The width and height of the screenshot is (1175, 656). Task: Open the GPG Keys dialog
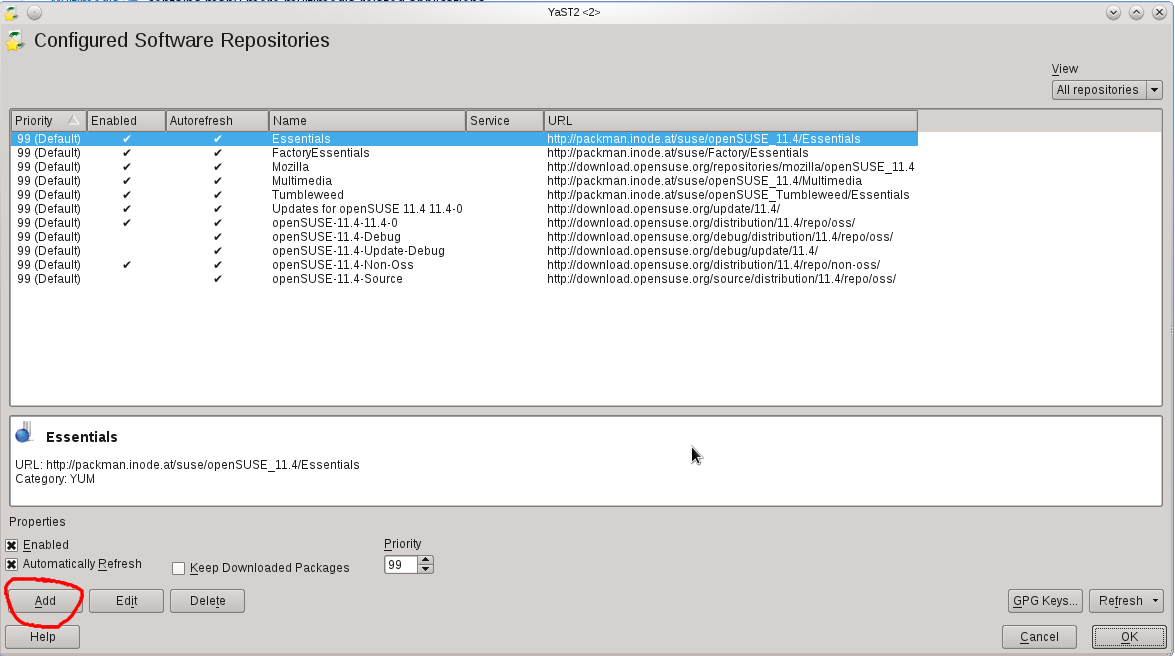(1045, 601)
